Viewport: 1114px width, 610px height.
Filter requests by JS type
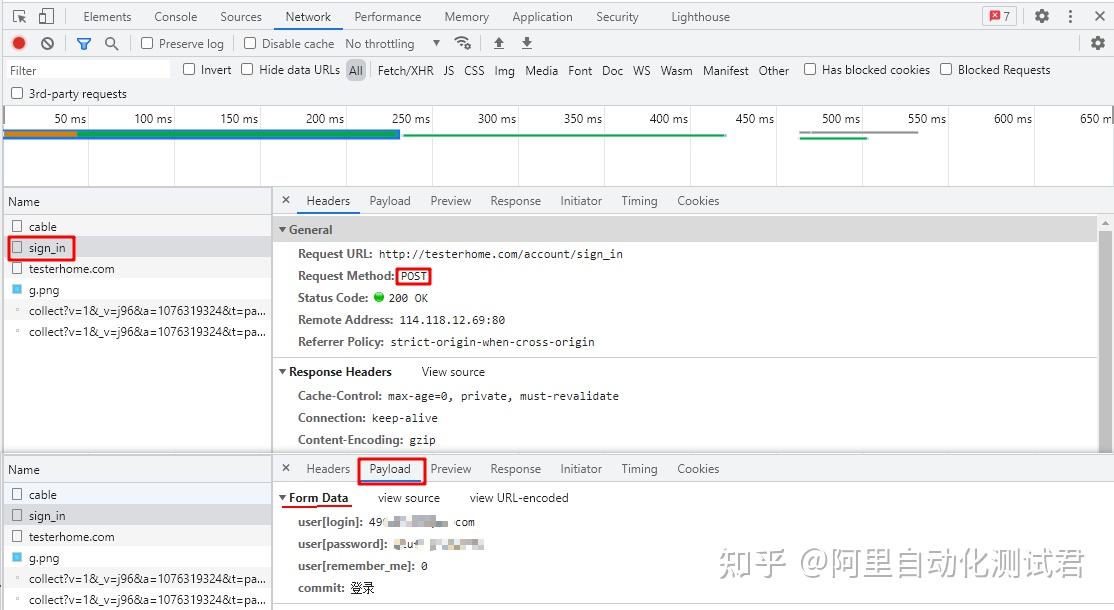pos(449,70)
